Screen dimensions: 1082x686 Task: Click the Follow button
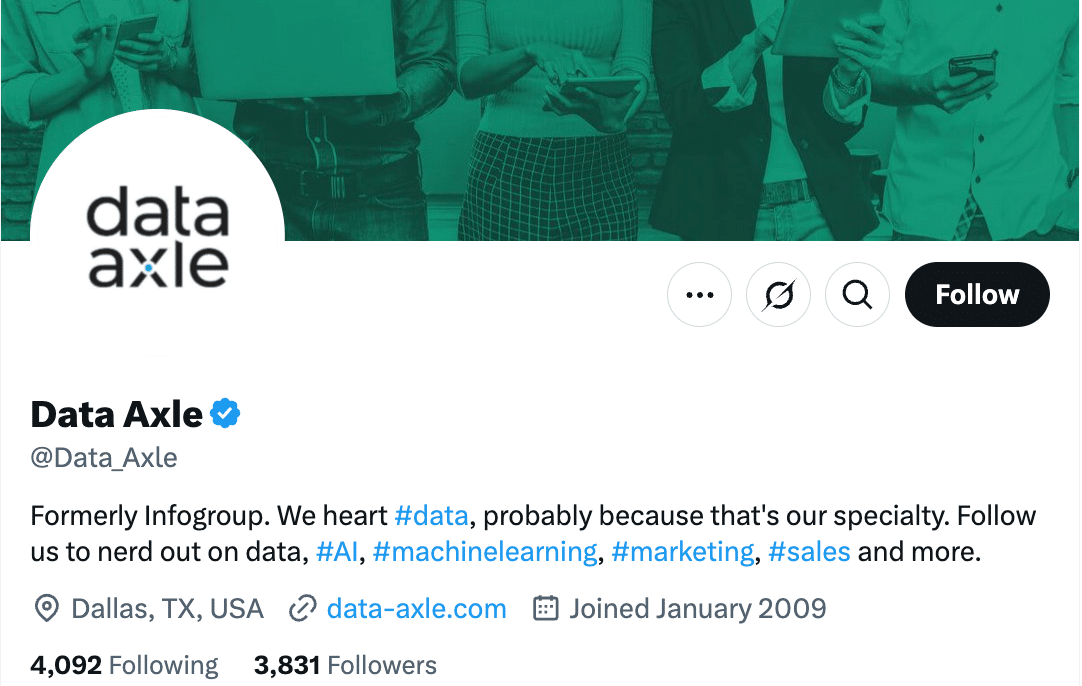click(x=977, y=294)
